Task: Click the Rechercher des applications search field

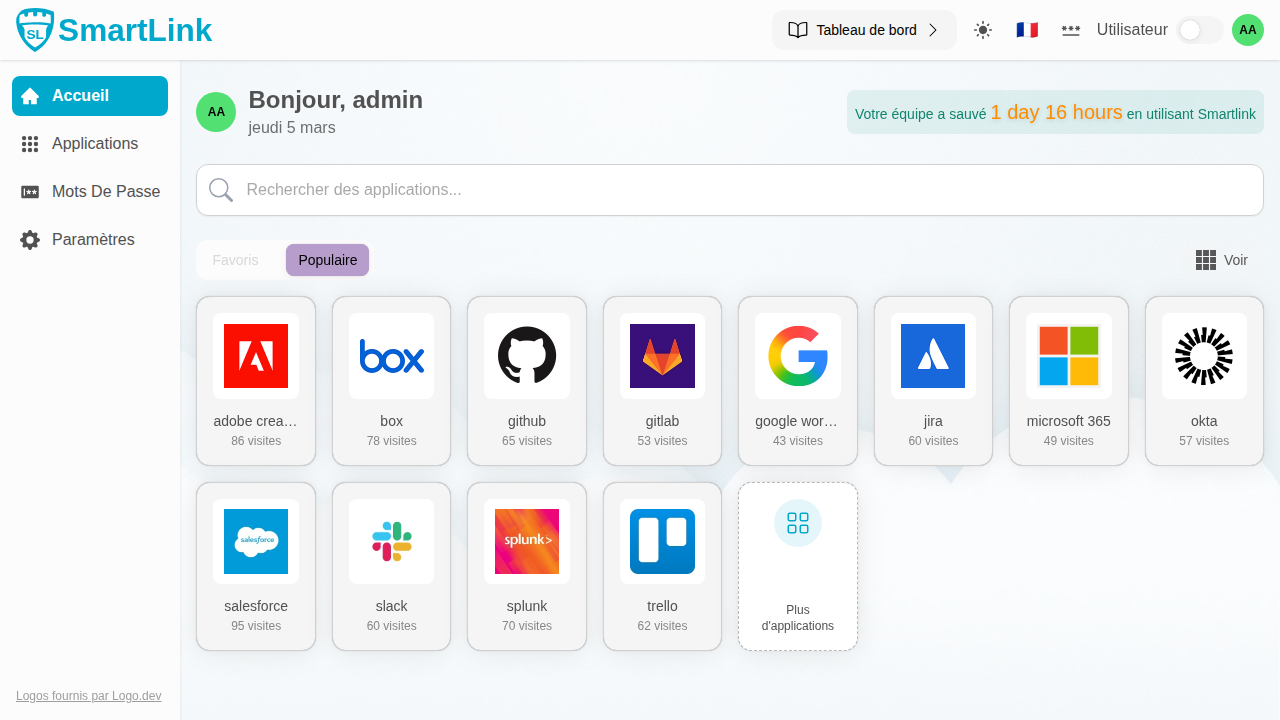Action: coord(730,190)
